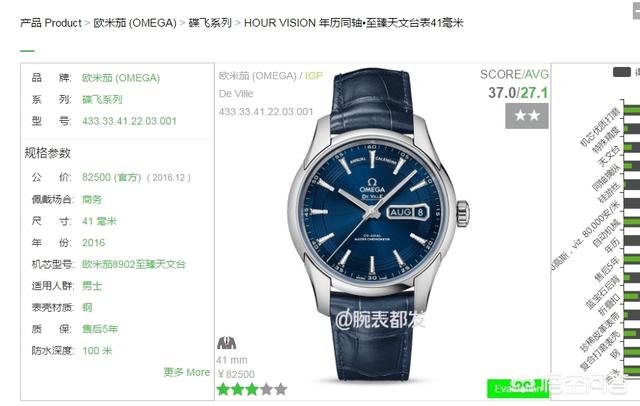Go to 碟飞系列 breadcrumb
Viewport: 640px width, 406px height.
pyautogui.click(x=210, y=23)
